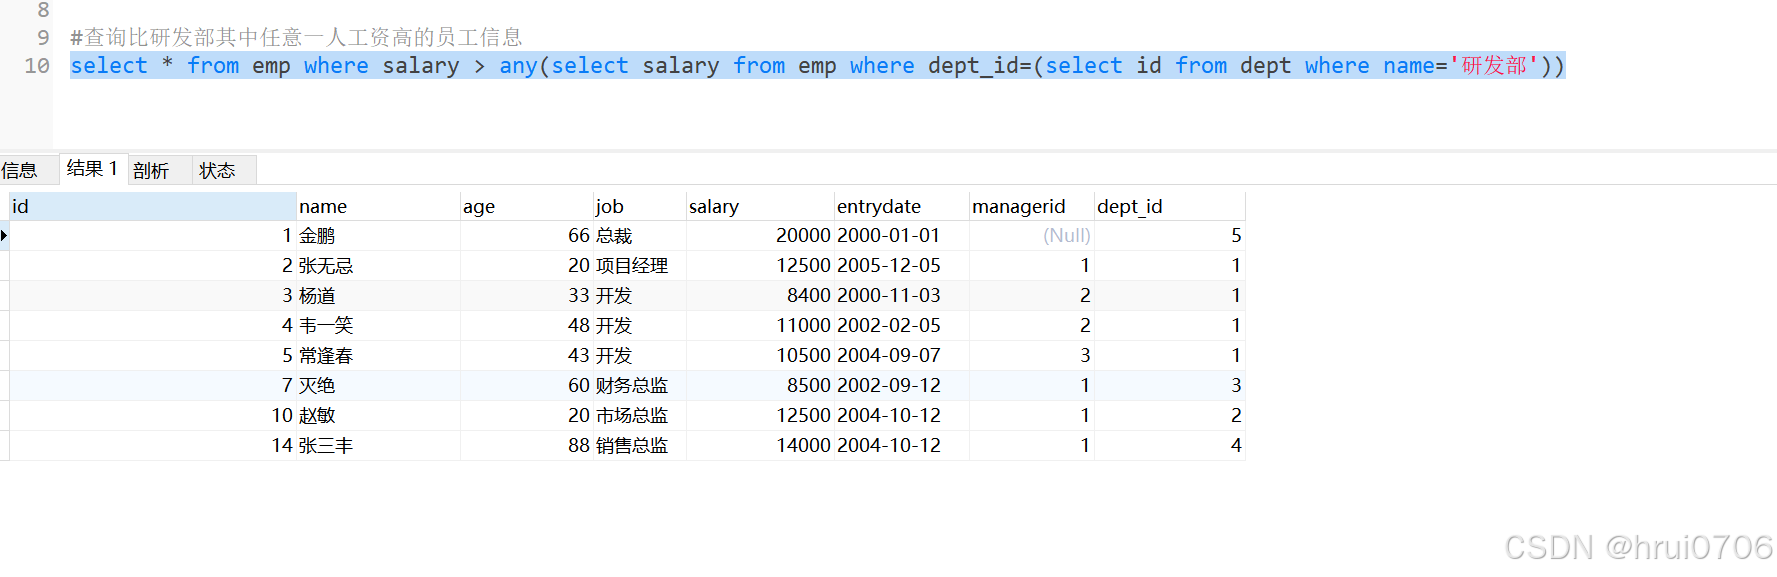1777x577 pixels.
Task: Click the salary cell 20000
Action: (760, 236)
